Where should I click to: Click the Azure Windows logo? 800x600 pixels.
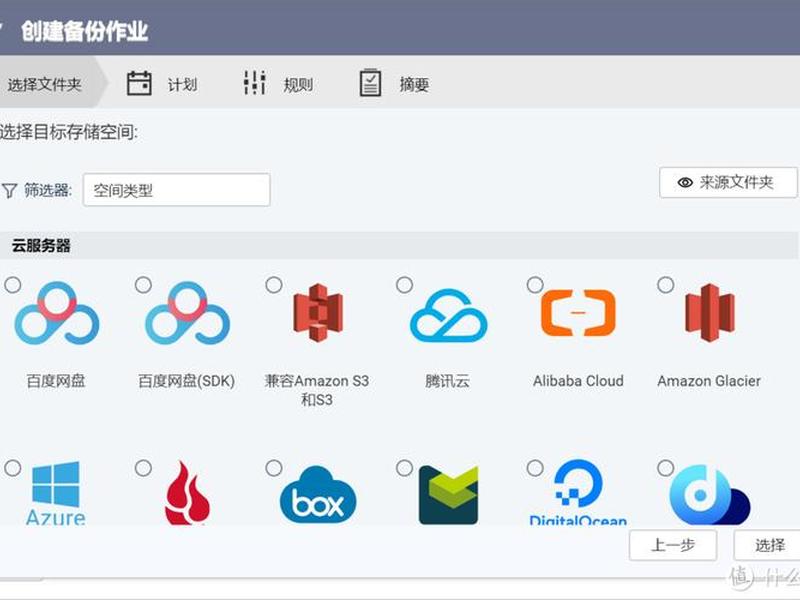(x=56, y=493)
